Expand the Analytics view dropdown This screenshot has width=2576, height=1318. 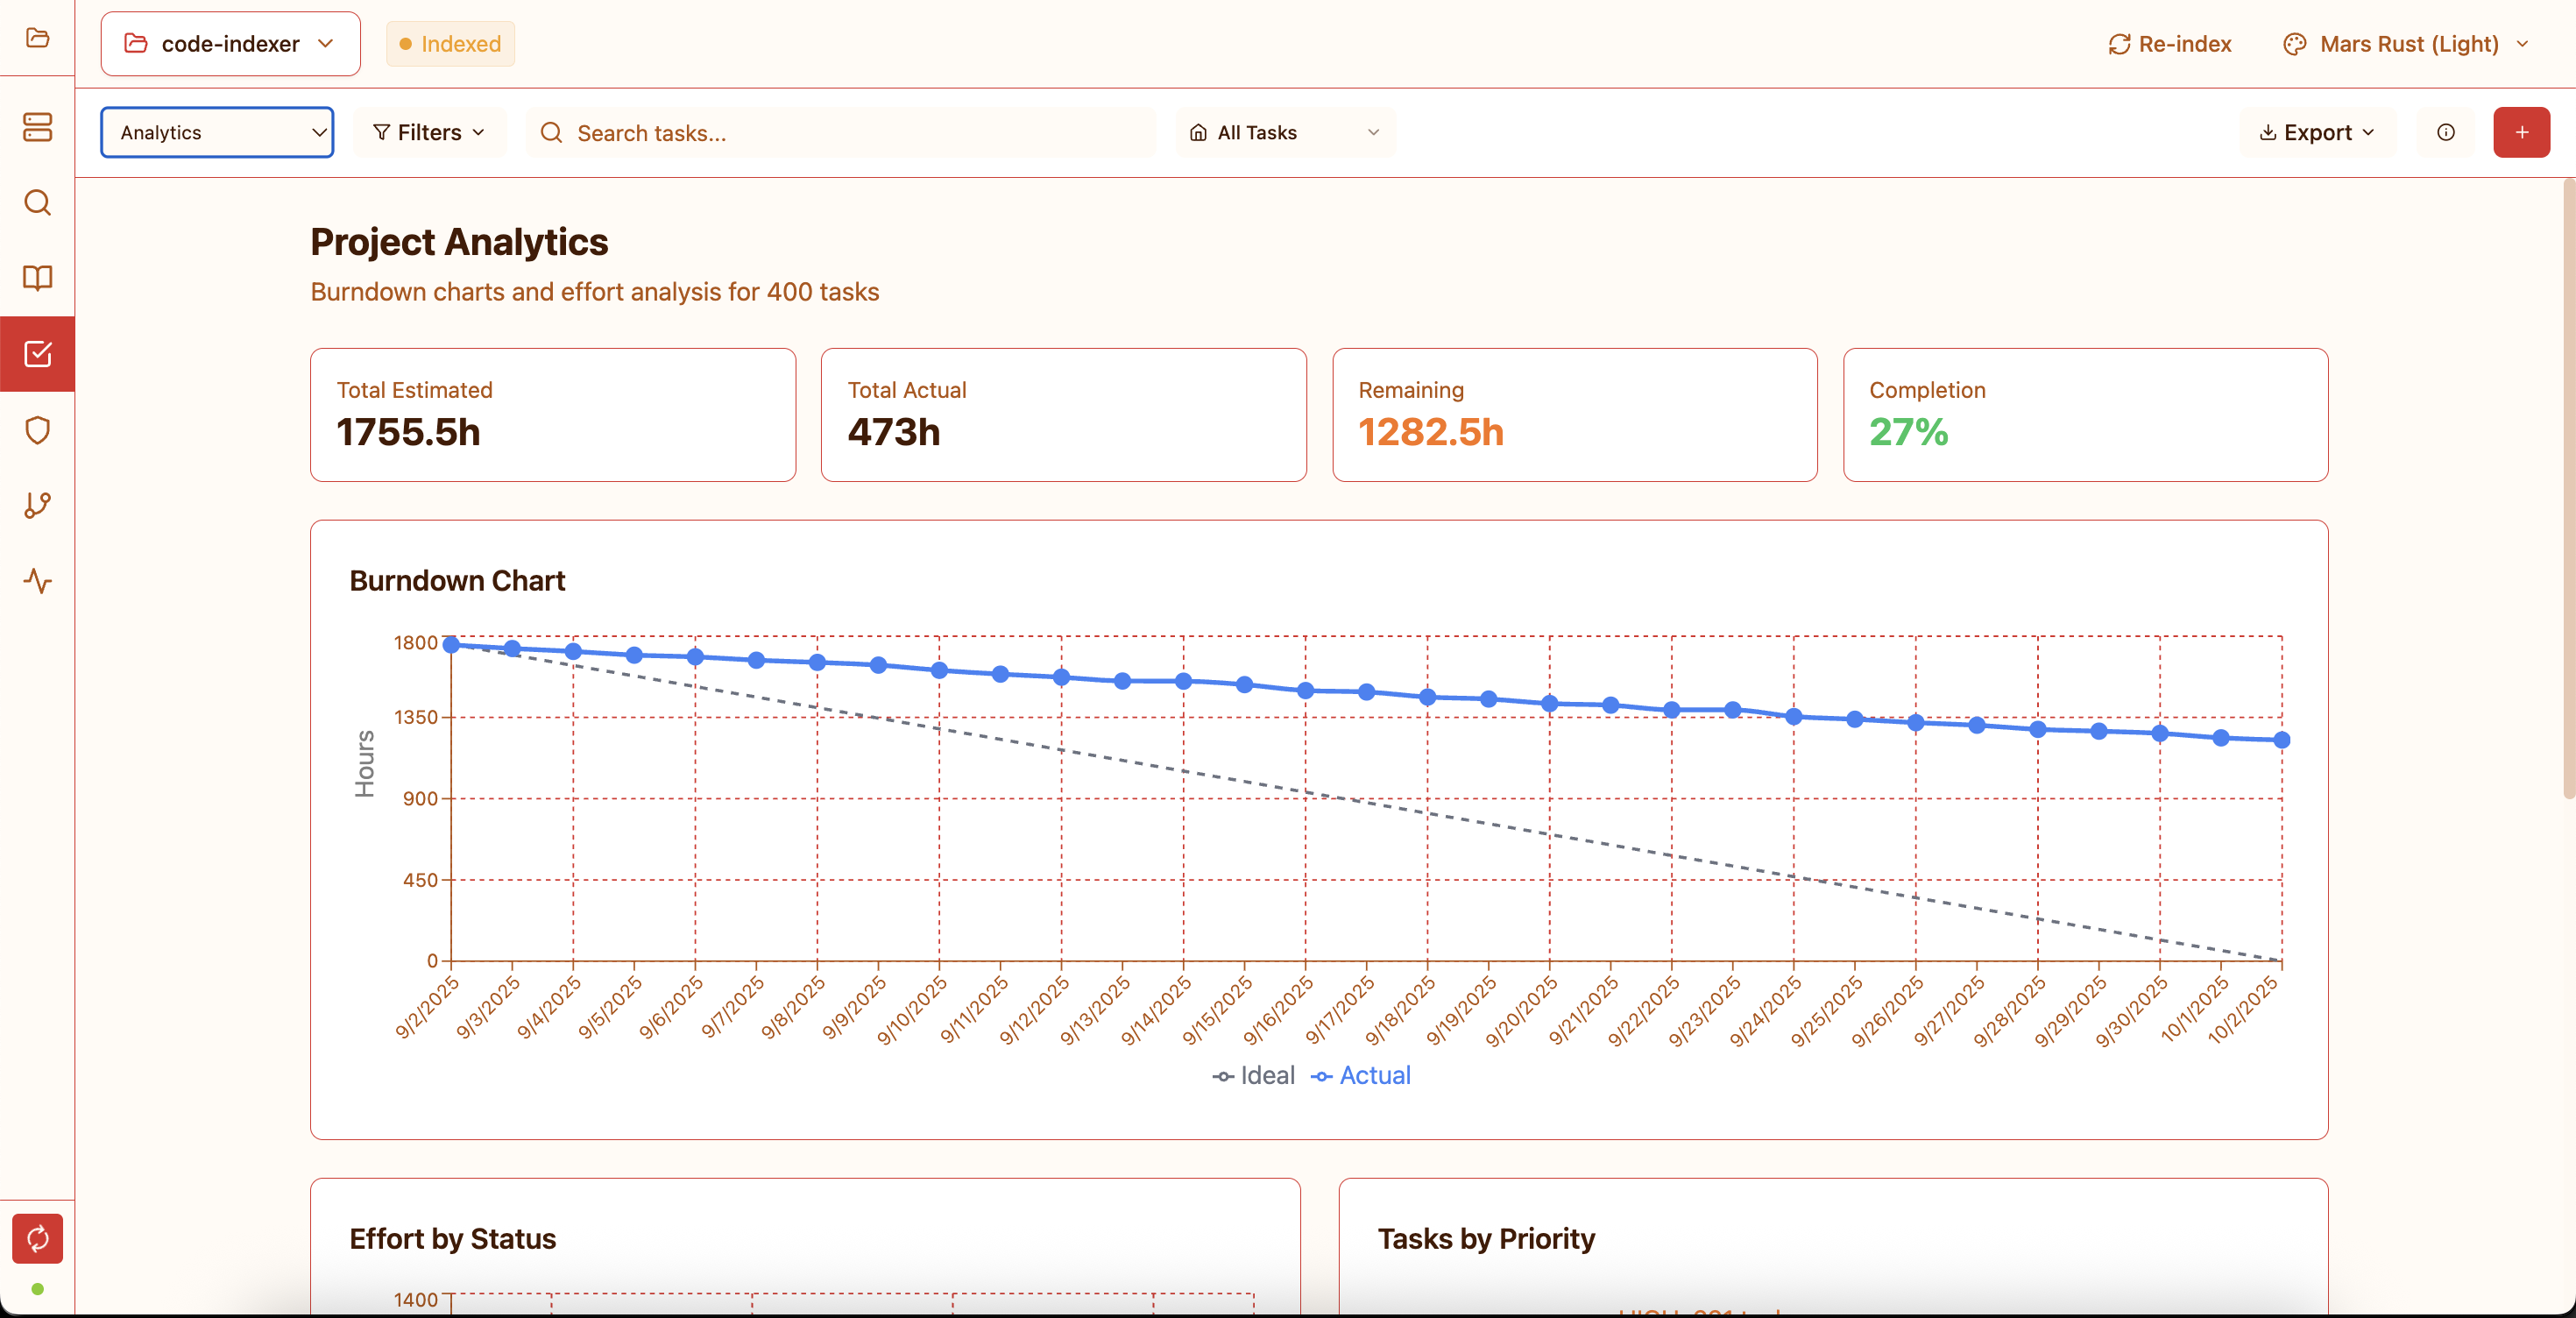click(x=217, y=132)
